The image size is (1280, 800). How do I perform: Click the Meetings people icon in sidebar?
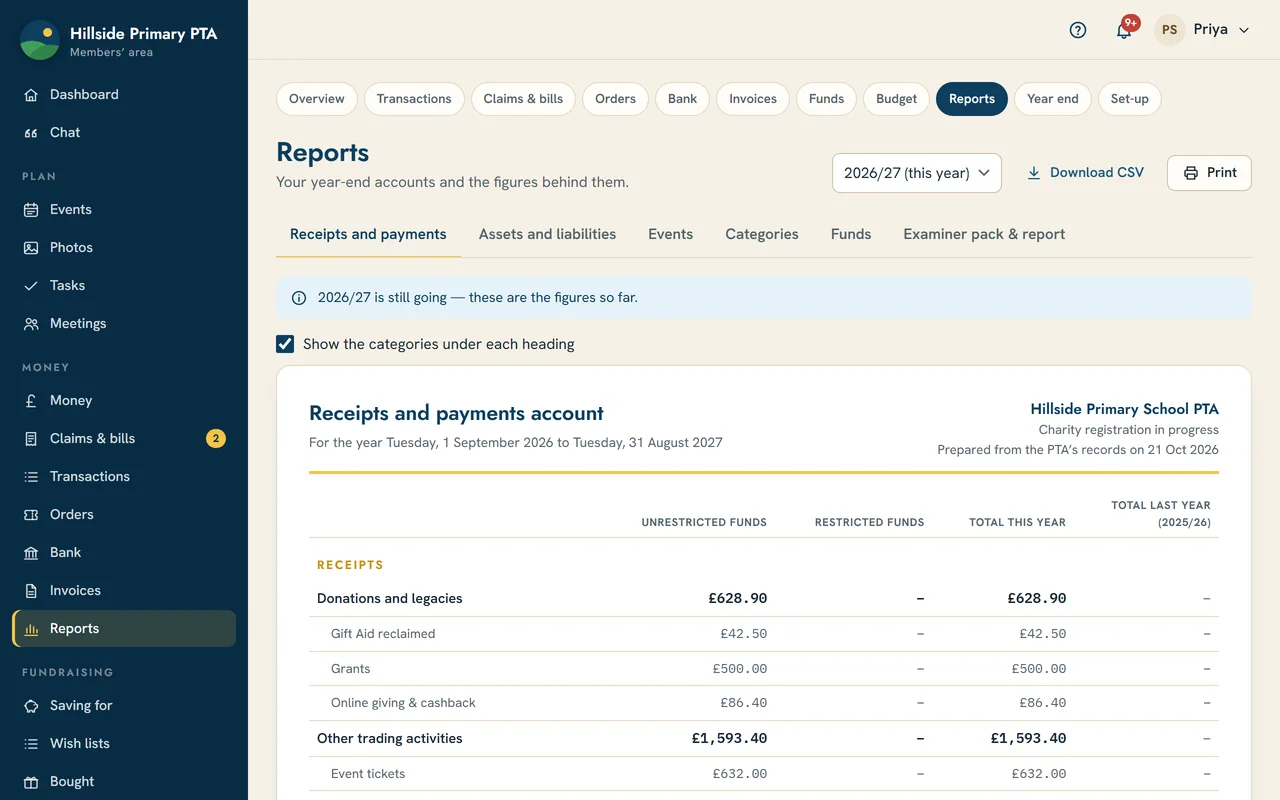31,324
